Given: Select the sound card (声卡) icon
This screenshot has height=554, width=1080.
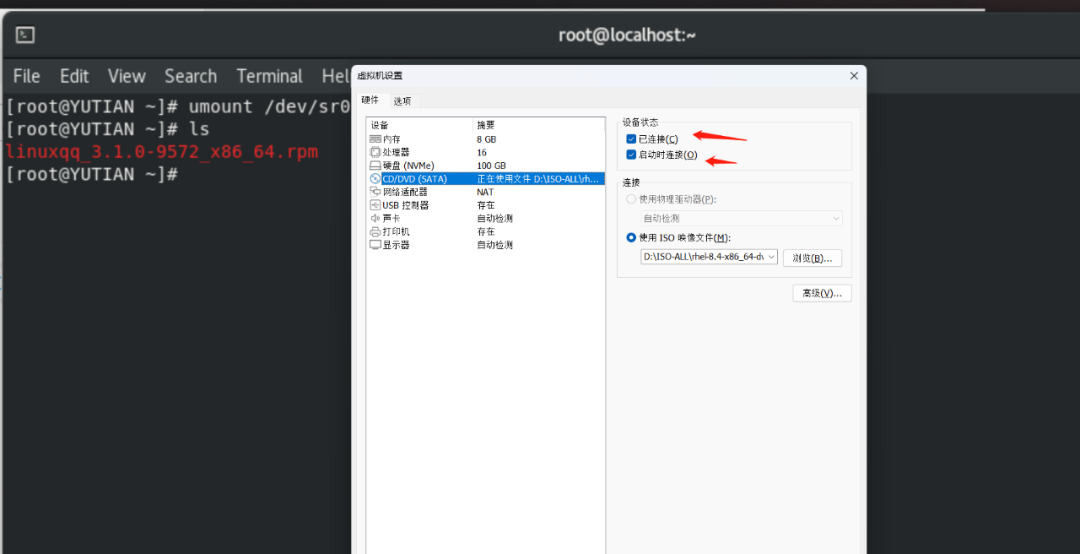Looking at the screenshot, I should coord(375,218).
